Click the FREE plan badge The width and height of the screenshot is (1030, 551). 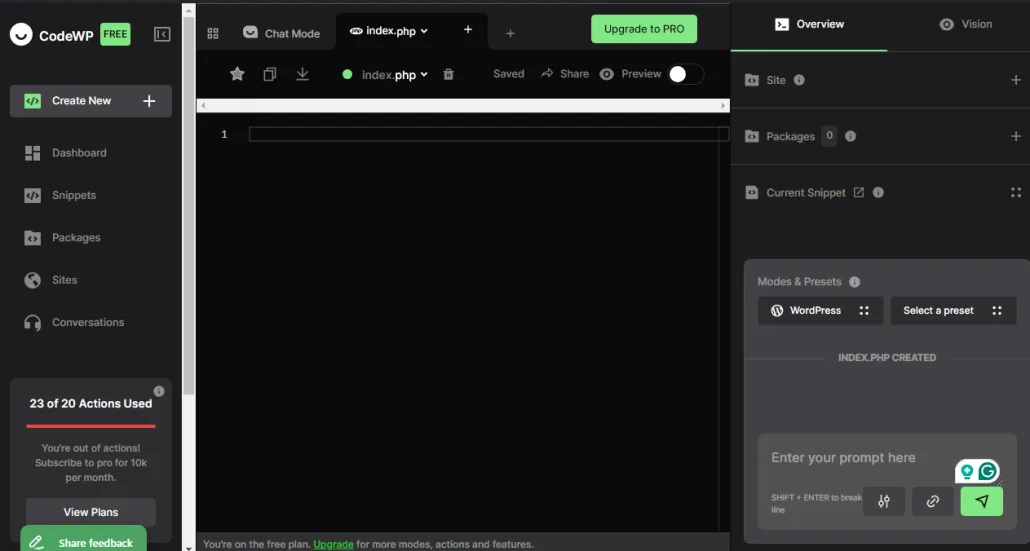115,34
